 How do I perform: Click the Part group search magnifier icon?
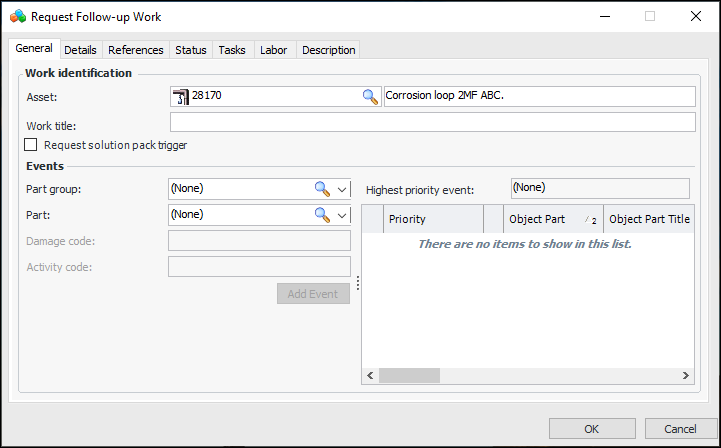pos(322,188)
